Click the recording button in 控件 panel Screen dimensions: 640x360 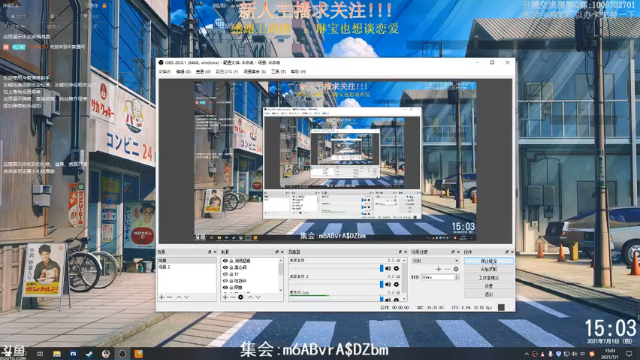pyautogui.click(x=489, y=269)
